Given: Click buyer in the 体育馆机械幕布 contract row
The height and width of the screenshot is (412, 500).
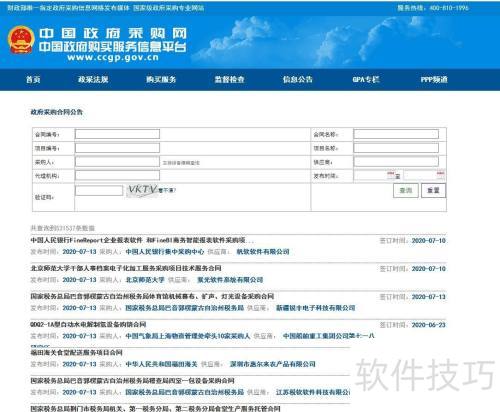Looking at the screenshot, I should (185, 308).
